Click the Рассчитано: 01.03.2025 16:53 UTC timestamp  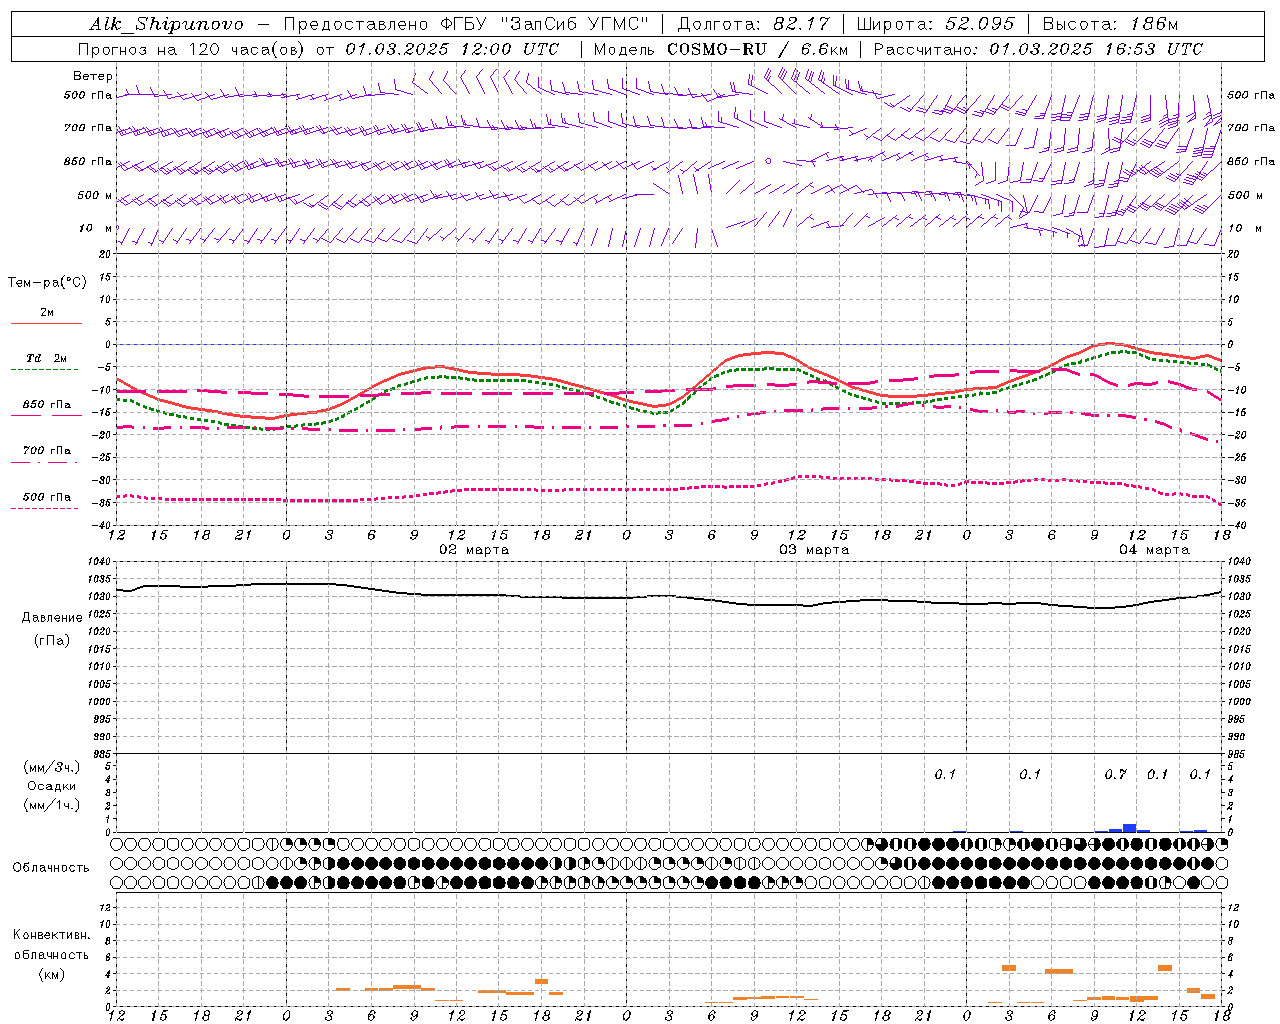pos(1038,49)
